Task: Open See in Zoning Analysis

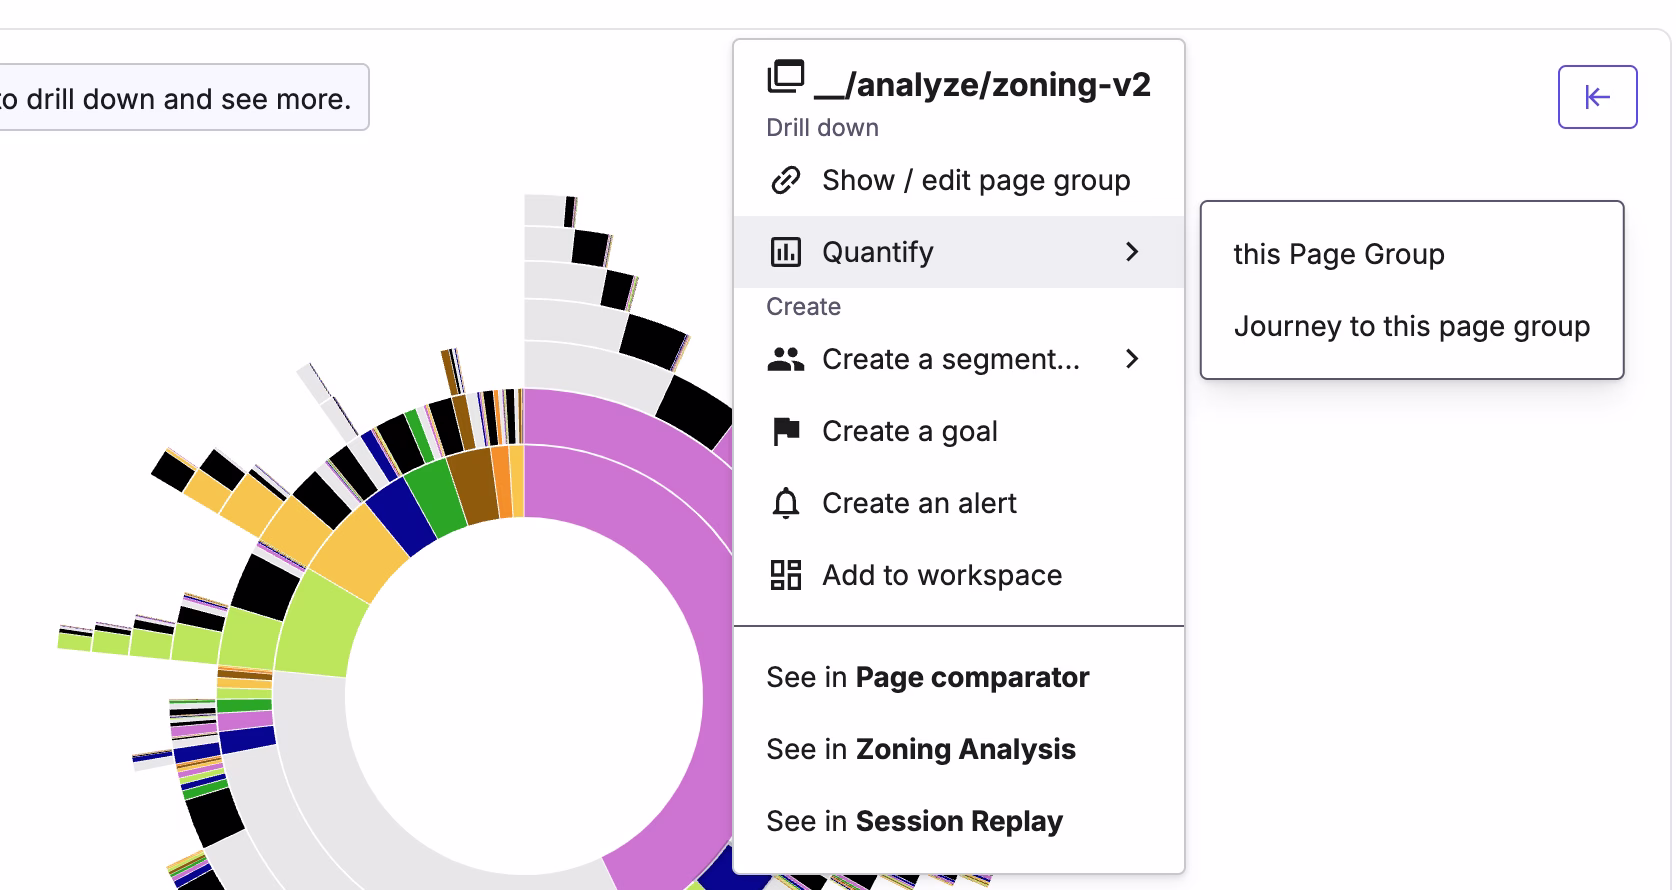Action: [x=920, y=749]
